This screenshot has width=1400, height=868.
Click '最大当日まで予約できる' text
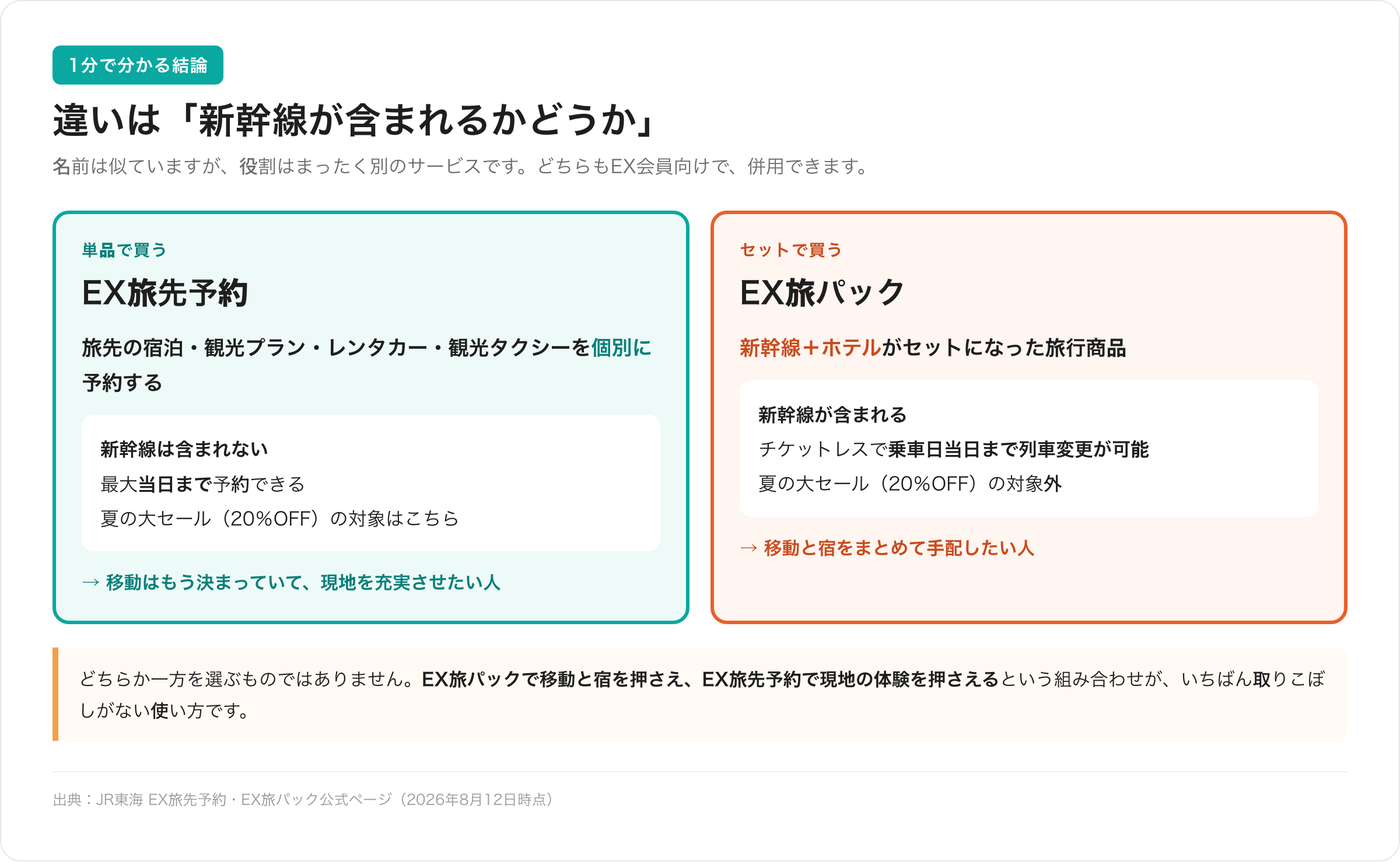[202, 484]
